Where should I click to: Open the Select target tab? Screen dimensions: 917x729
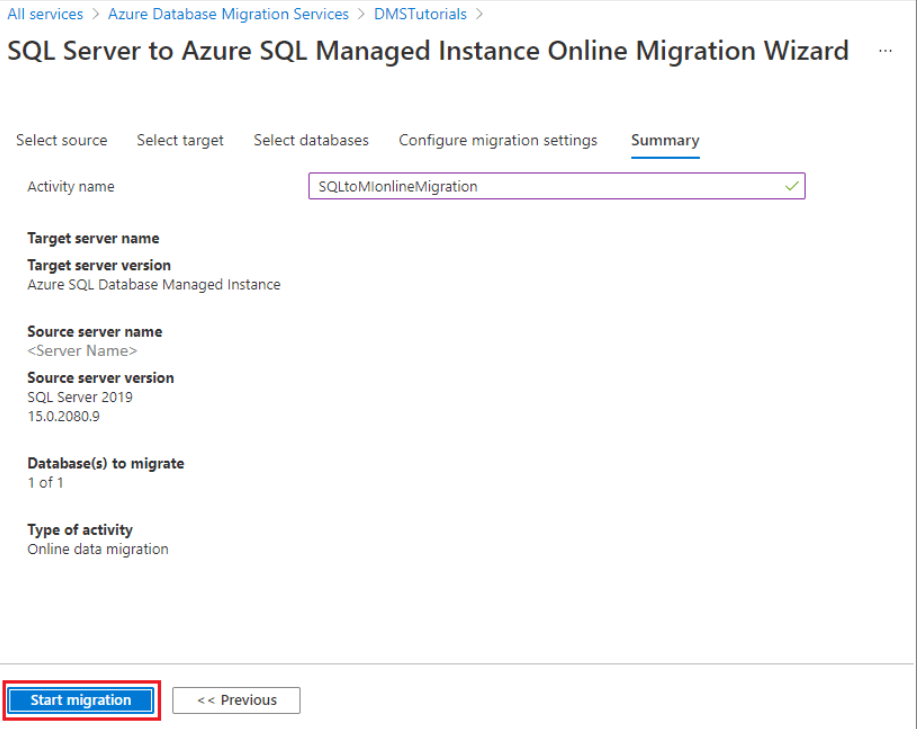point(180,140)
